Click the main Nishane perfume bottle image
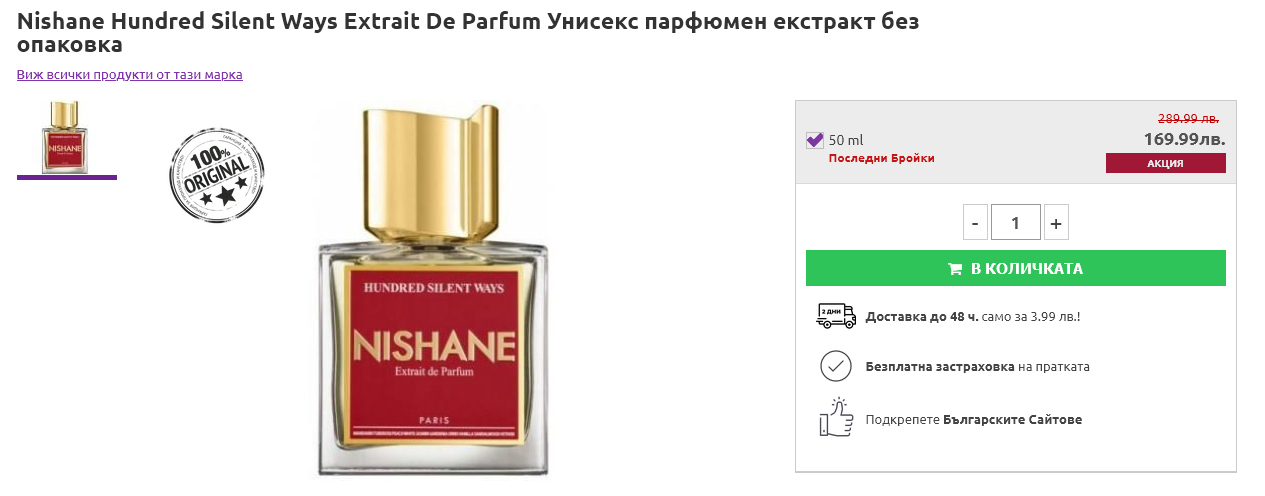The height and width of the screenshot is (496, 1265). click(x=433, y=290)
